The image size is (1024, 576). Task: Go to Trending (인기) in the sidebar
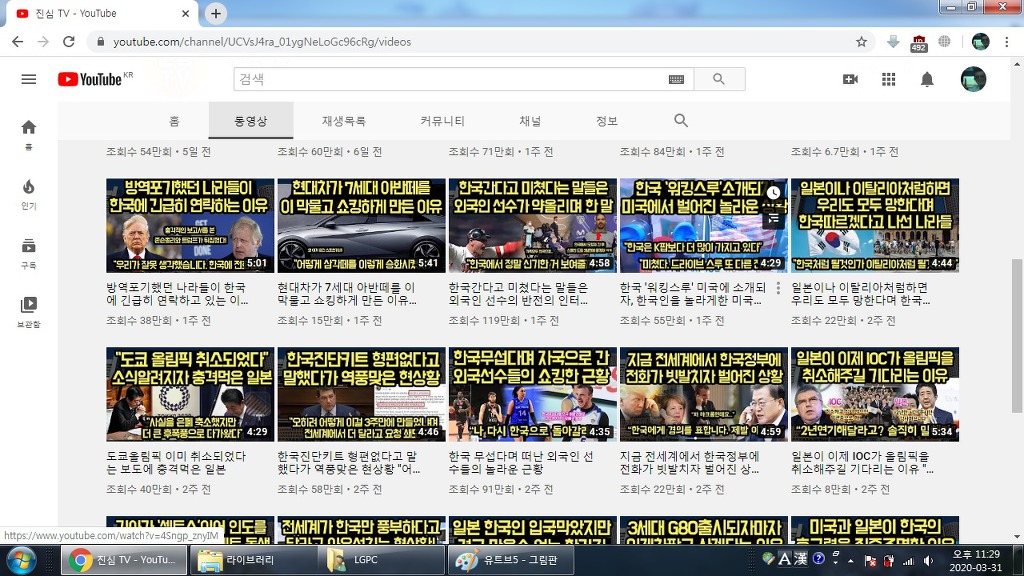click(28, 193)
